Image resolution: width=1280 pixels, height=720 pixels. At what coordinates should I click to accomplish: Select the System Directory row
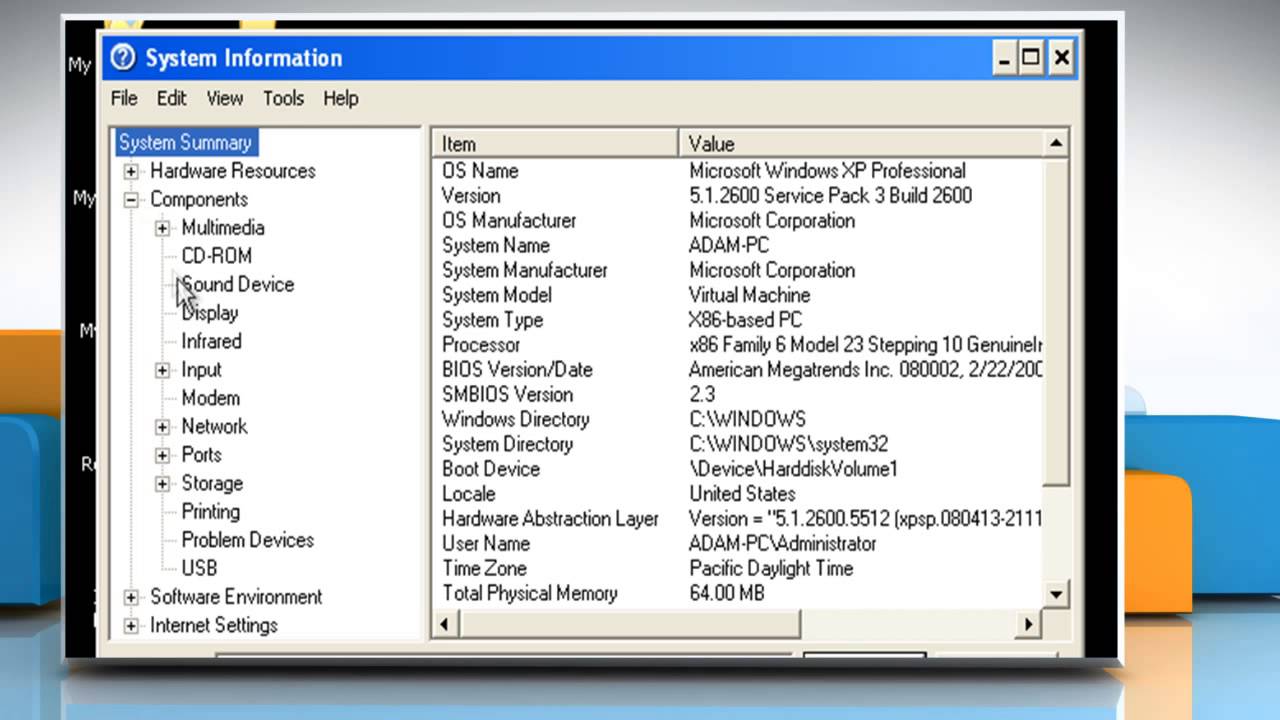[738, 444]
